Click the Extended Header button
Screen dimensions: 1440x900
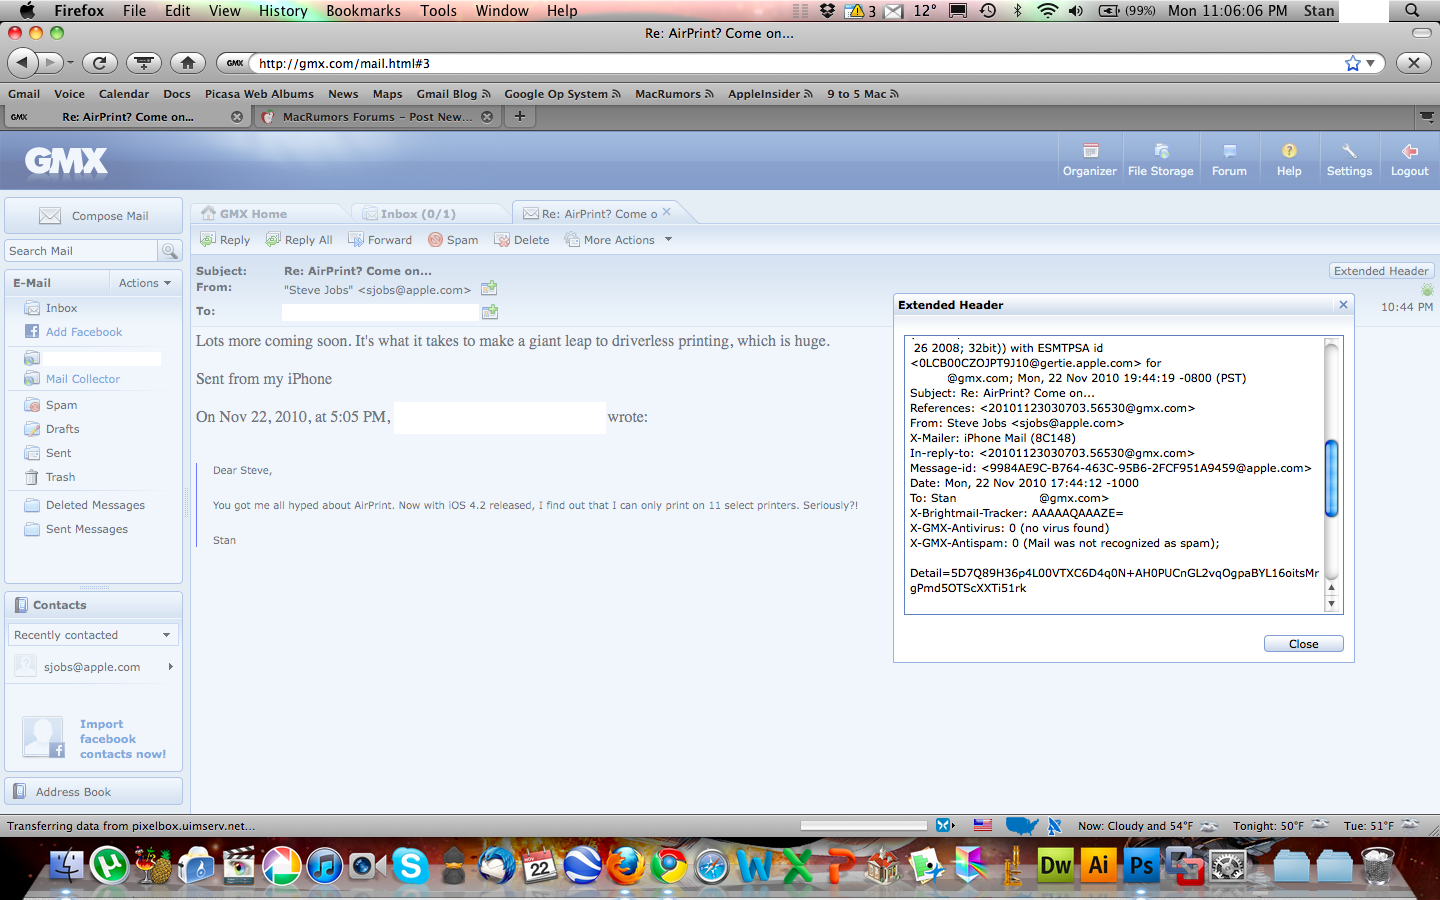(1381, 271)
